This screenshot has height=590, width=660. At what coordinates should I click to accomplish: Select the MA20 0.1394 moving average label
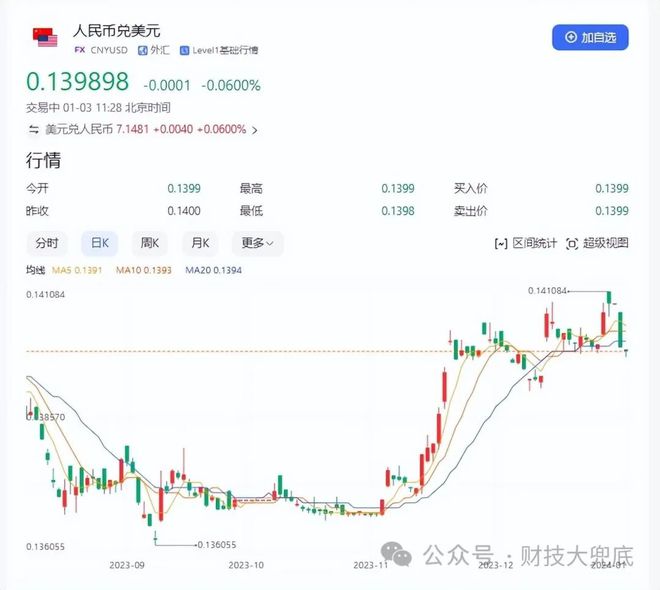(213, 270)
